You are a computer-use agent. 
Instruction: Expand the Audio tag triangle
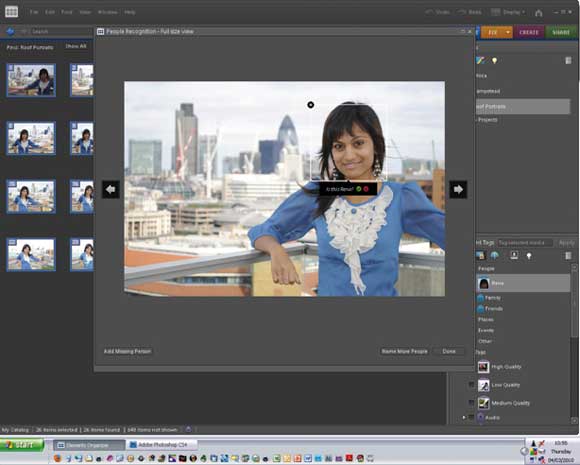coord(464,418)
